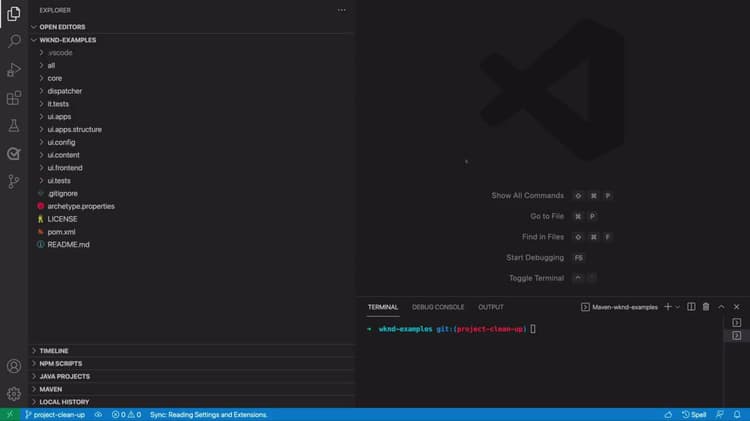This screenshot has height=421, width=750.
Task: Open the Testing flask view
Action: tap(14, 126)
